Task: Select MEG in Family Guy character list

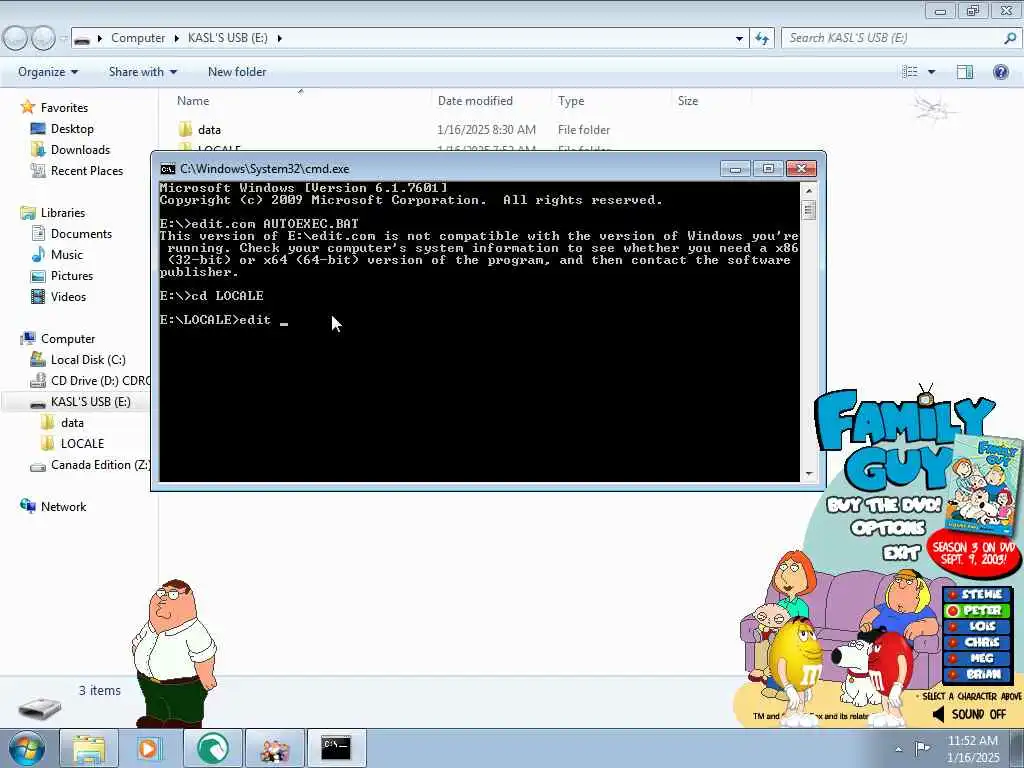Action: (x=977, y=658)
